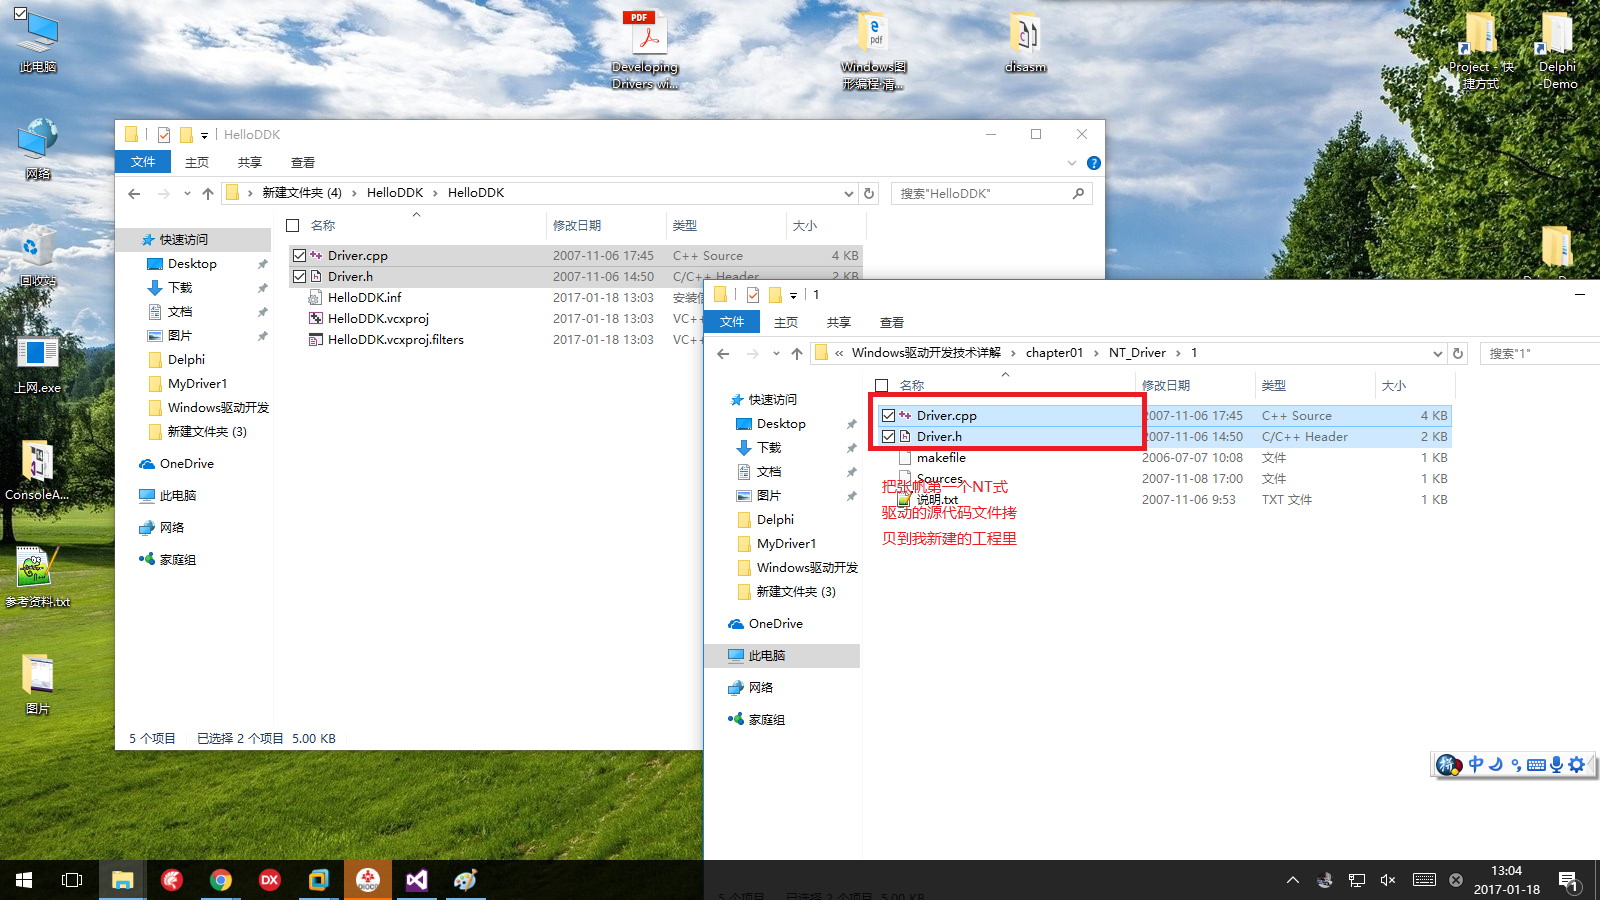The height and width of the screenshot is (900, 1600).
Task: Toggle select-all checkbox in front window
Action: [x=882, y=385]
